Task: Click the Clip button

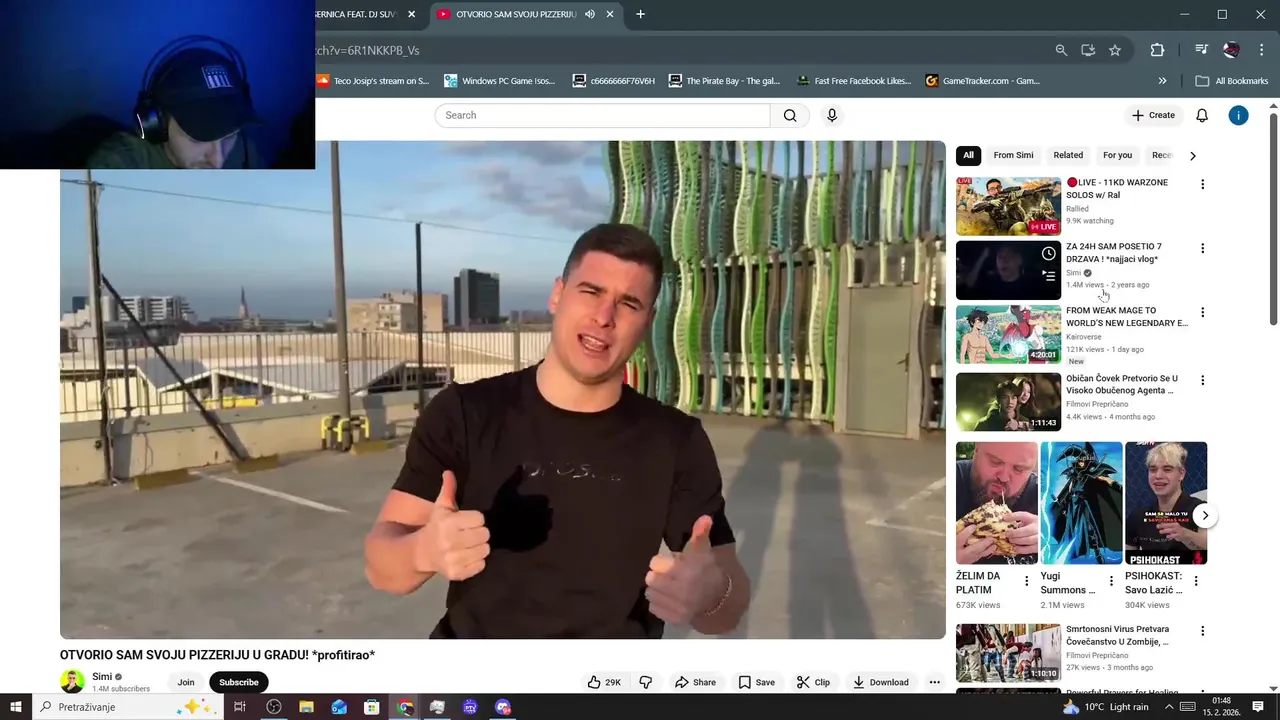Action: click(813, 682)
